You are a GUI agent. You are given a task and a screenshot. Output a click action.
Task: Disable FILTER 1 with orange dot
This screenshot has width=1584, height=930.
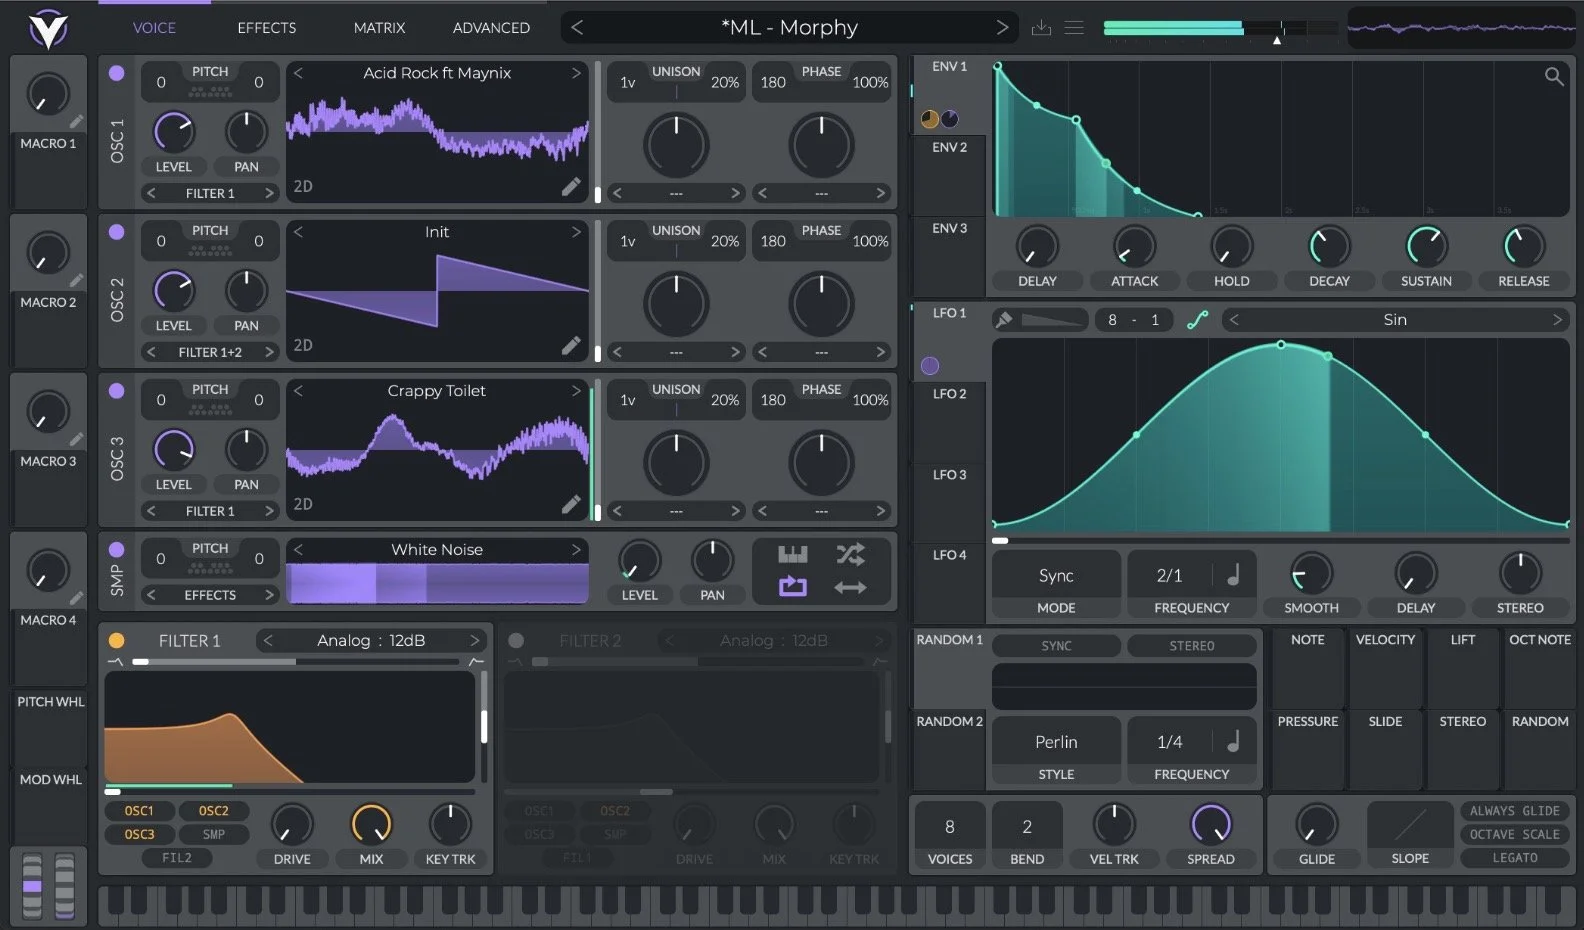point(117,641)
